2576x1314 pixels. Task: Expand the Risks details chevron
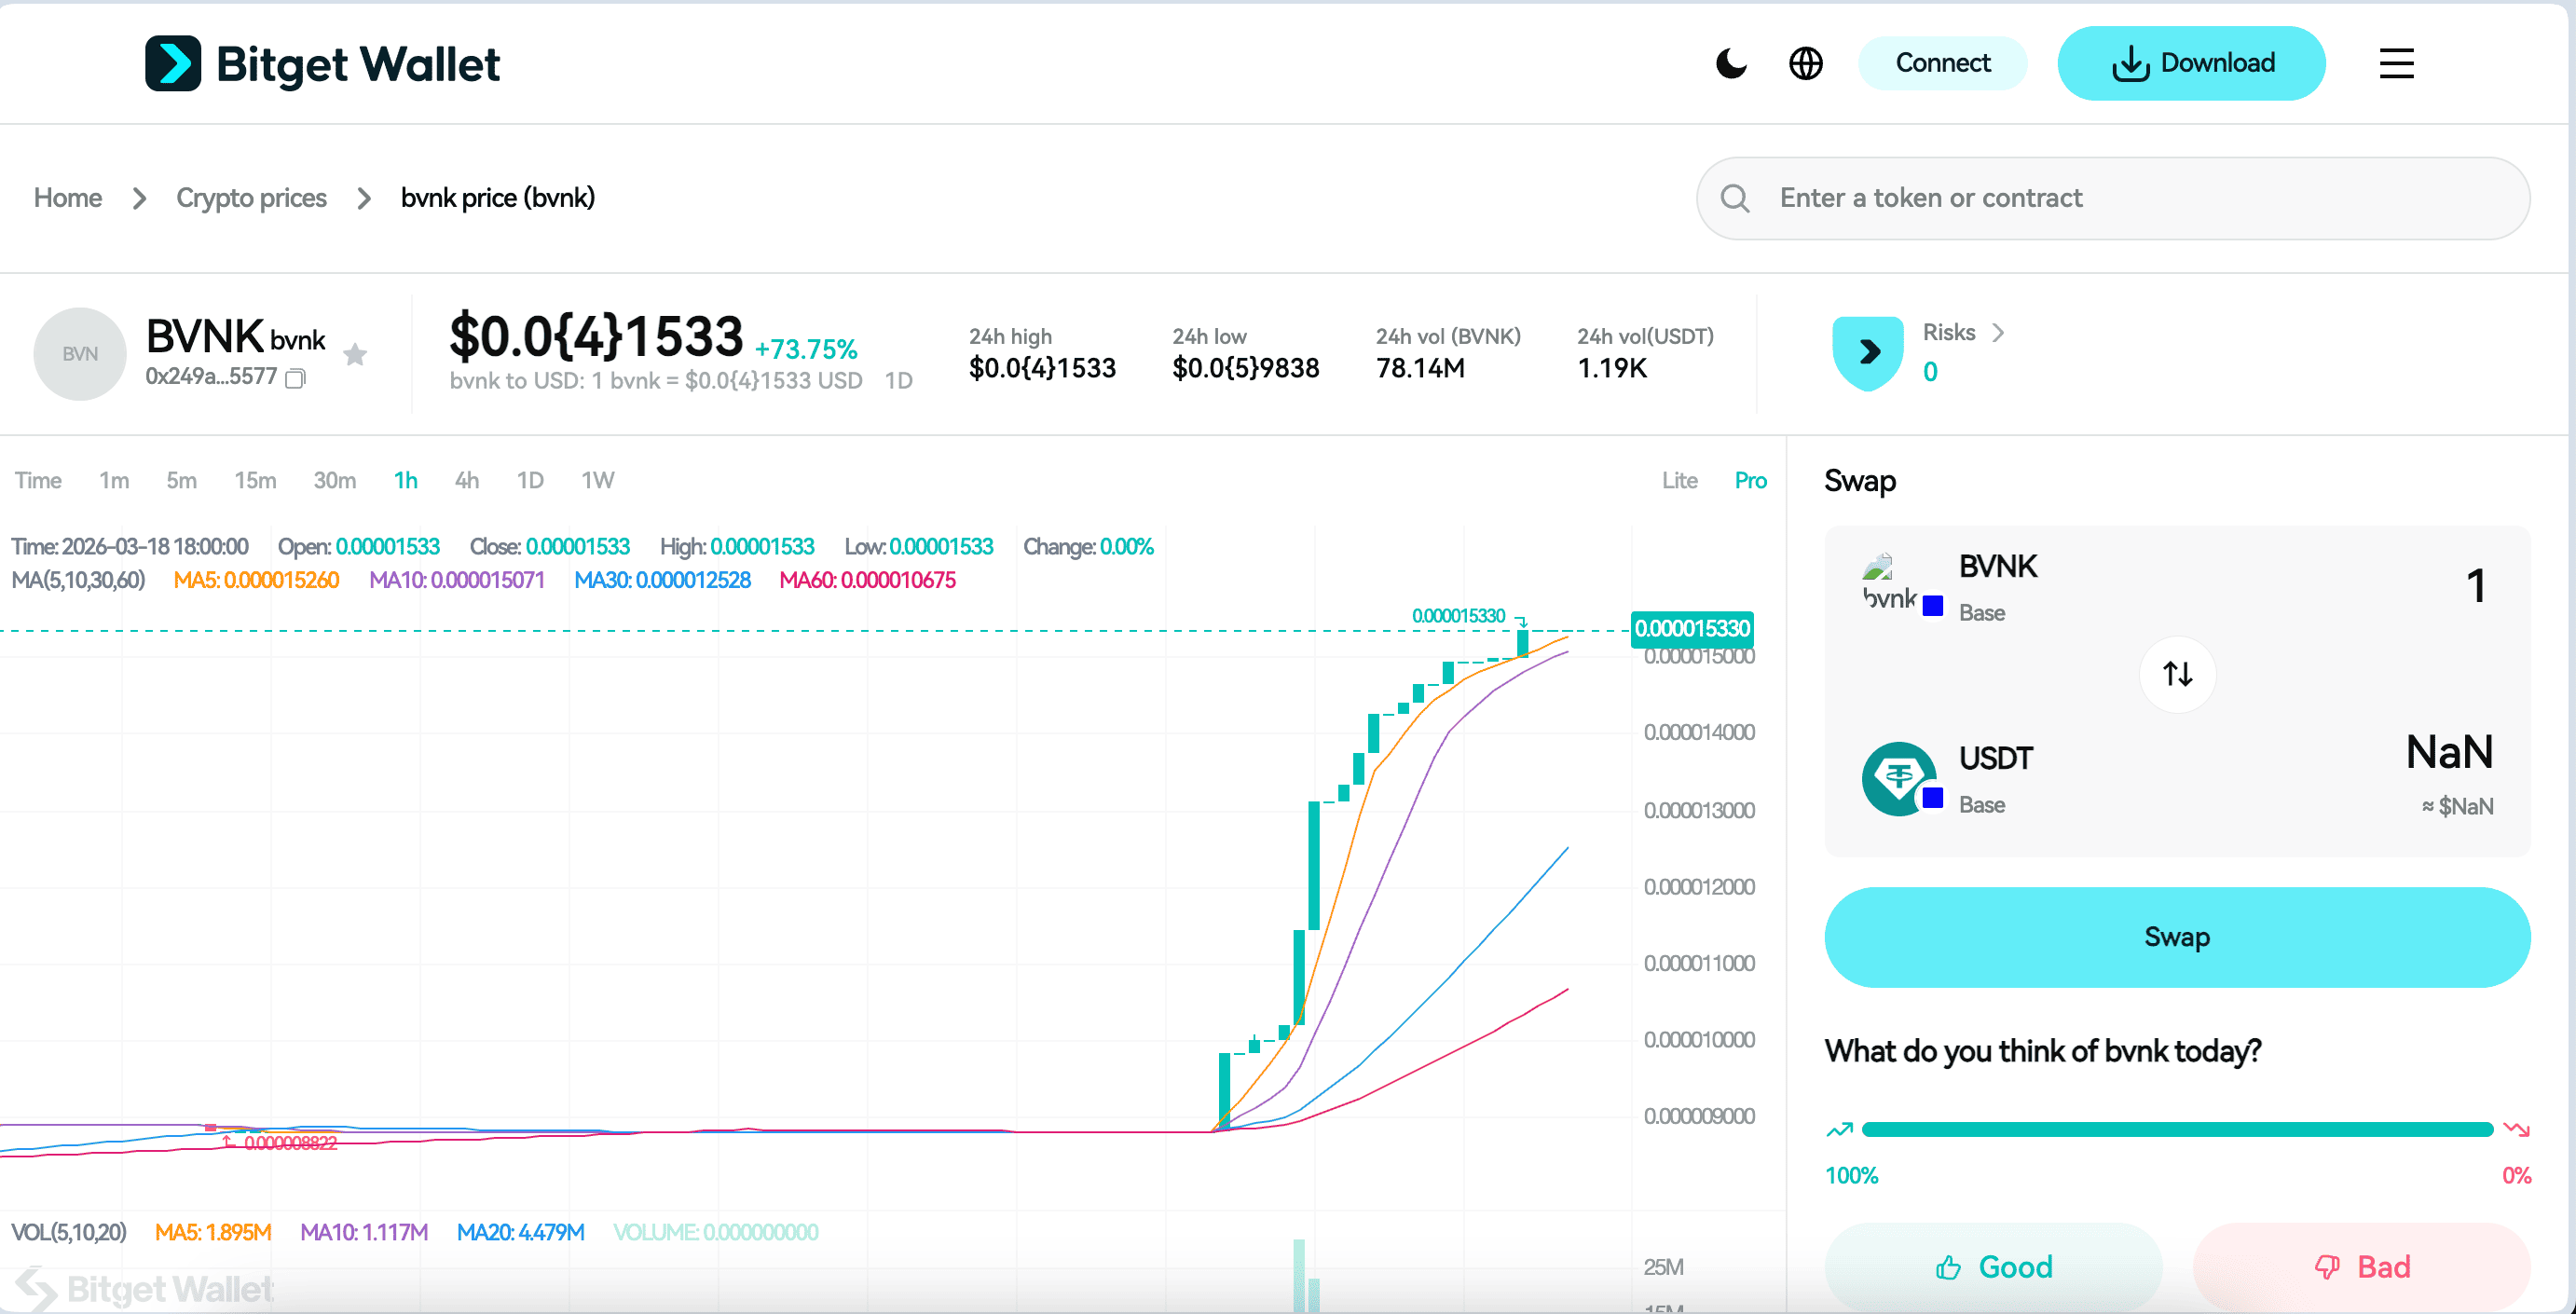(x=1999, y=332)
